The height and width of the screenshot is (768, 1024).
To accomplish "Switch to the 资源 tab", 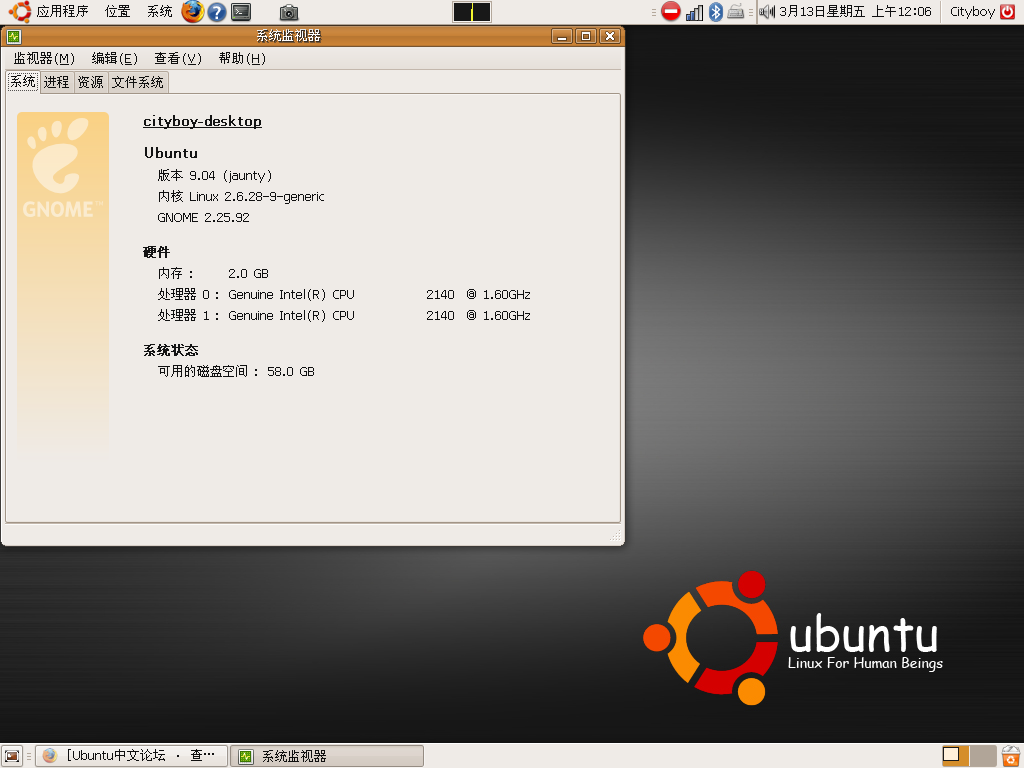I will 91,82.
